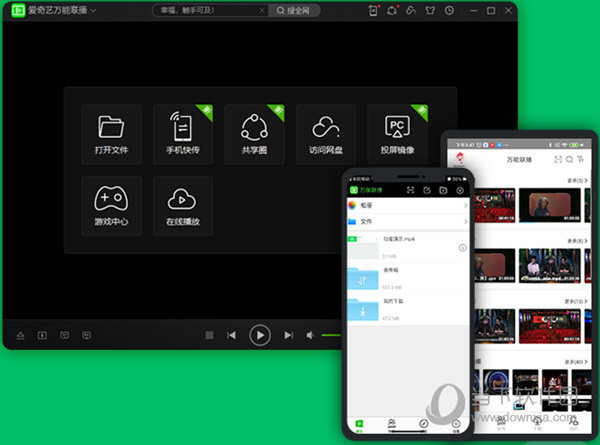The height and width of the screenshot is (445, 600).
Task: Set volume on the green volume slider
Action: point(331,335)
